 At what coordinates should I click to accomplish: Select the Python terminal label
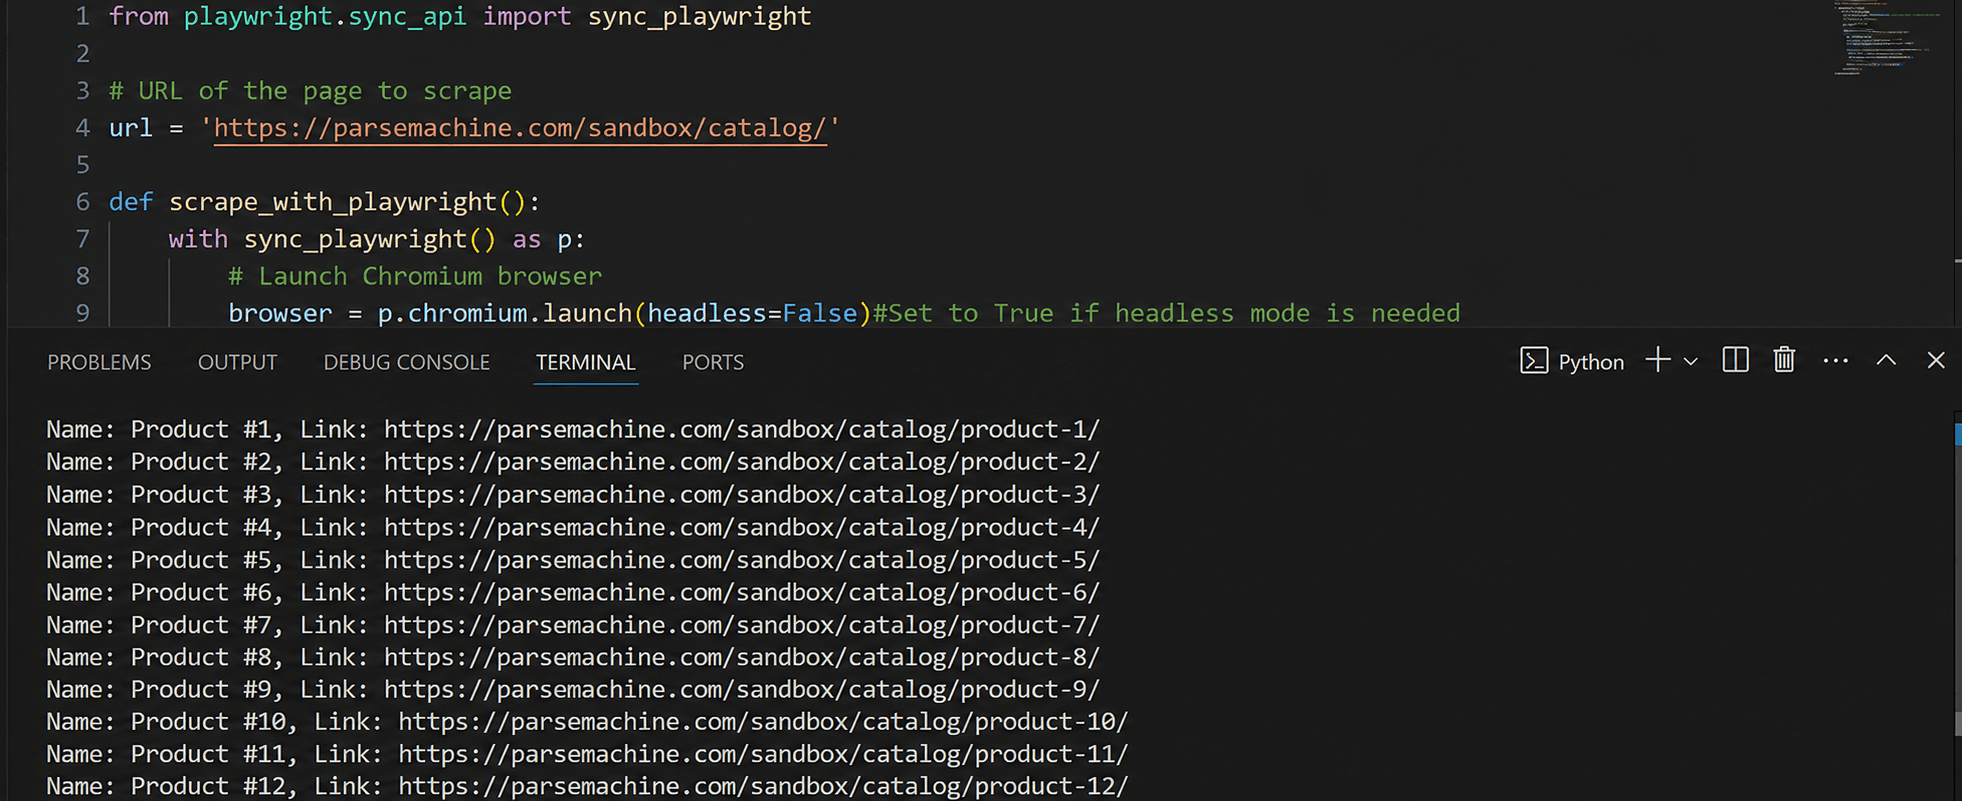point(1591,362)
